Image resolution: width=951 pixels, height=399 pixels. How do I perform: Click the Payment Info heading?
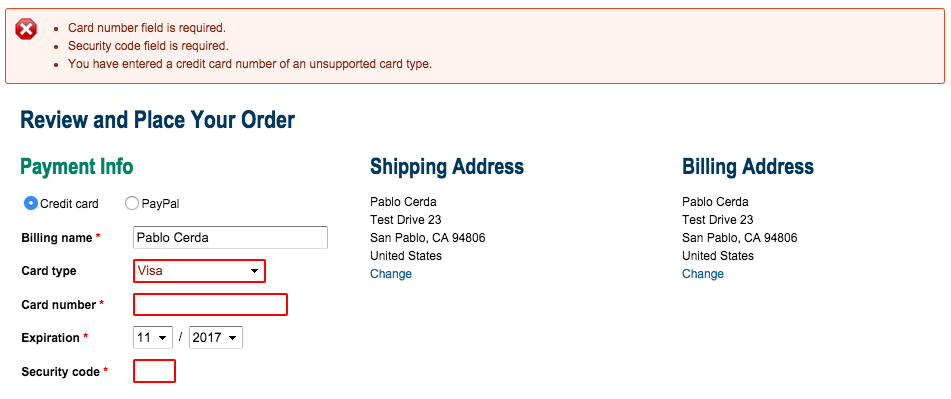tap(77, 167)
